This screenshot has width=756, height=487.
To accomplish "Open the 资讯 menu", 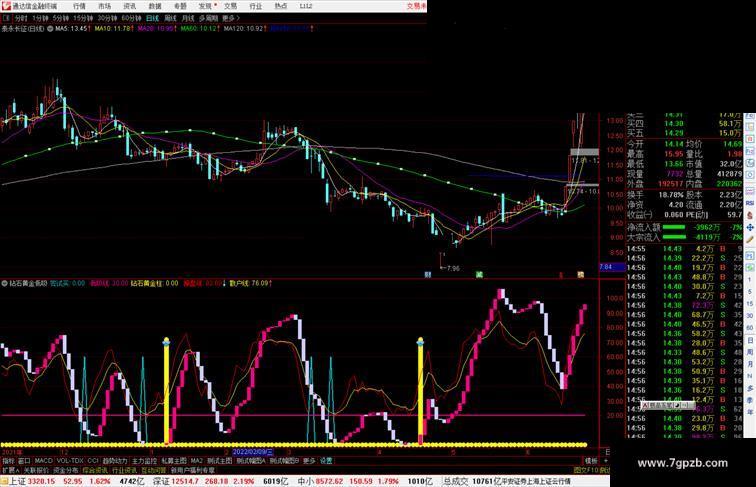I will pyautogui.click(x=129, y=6).
